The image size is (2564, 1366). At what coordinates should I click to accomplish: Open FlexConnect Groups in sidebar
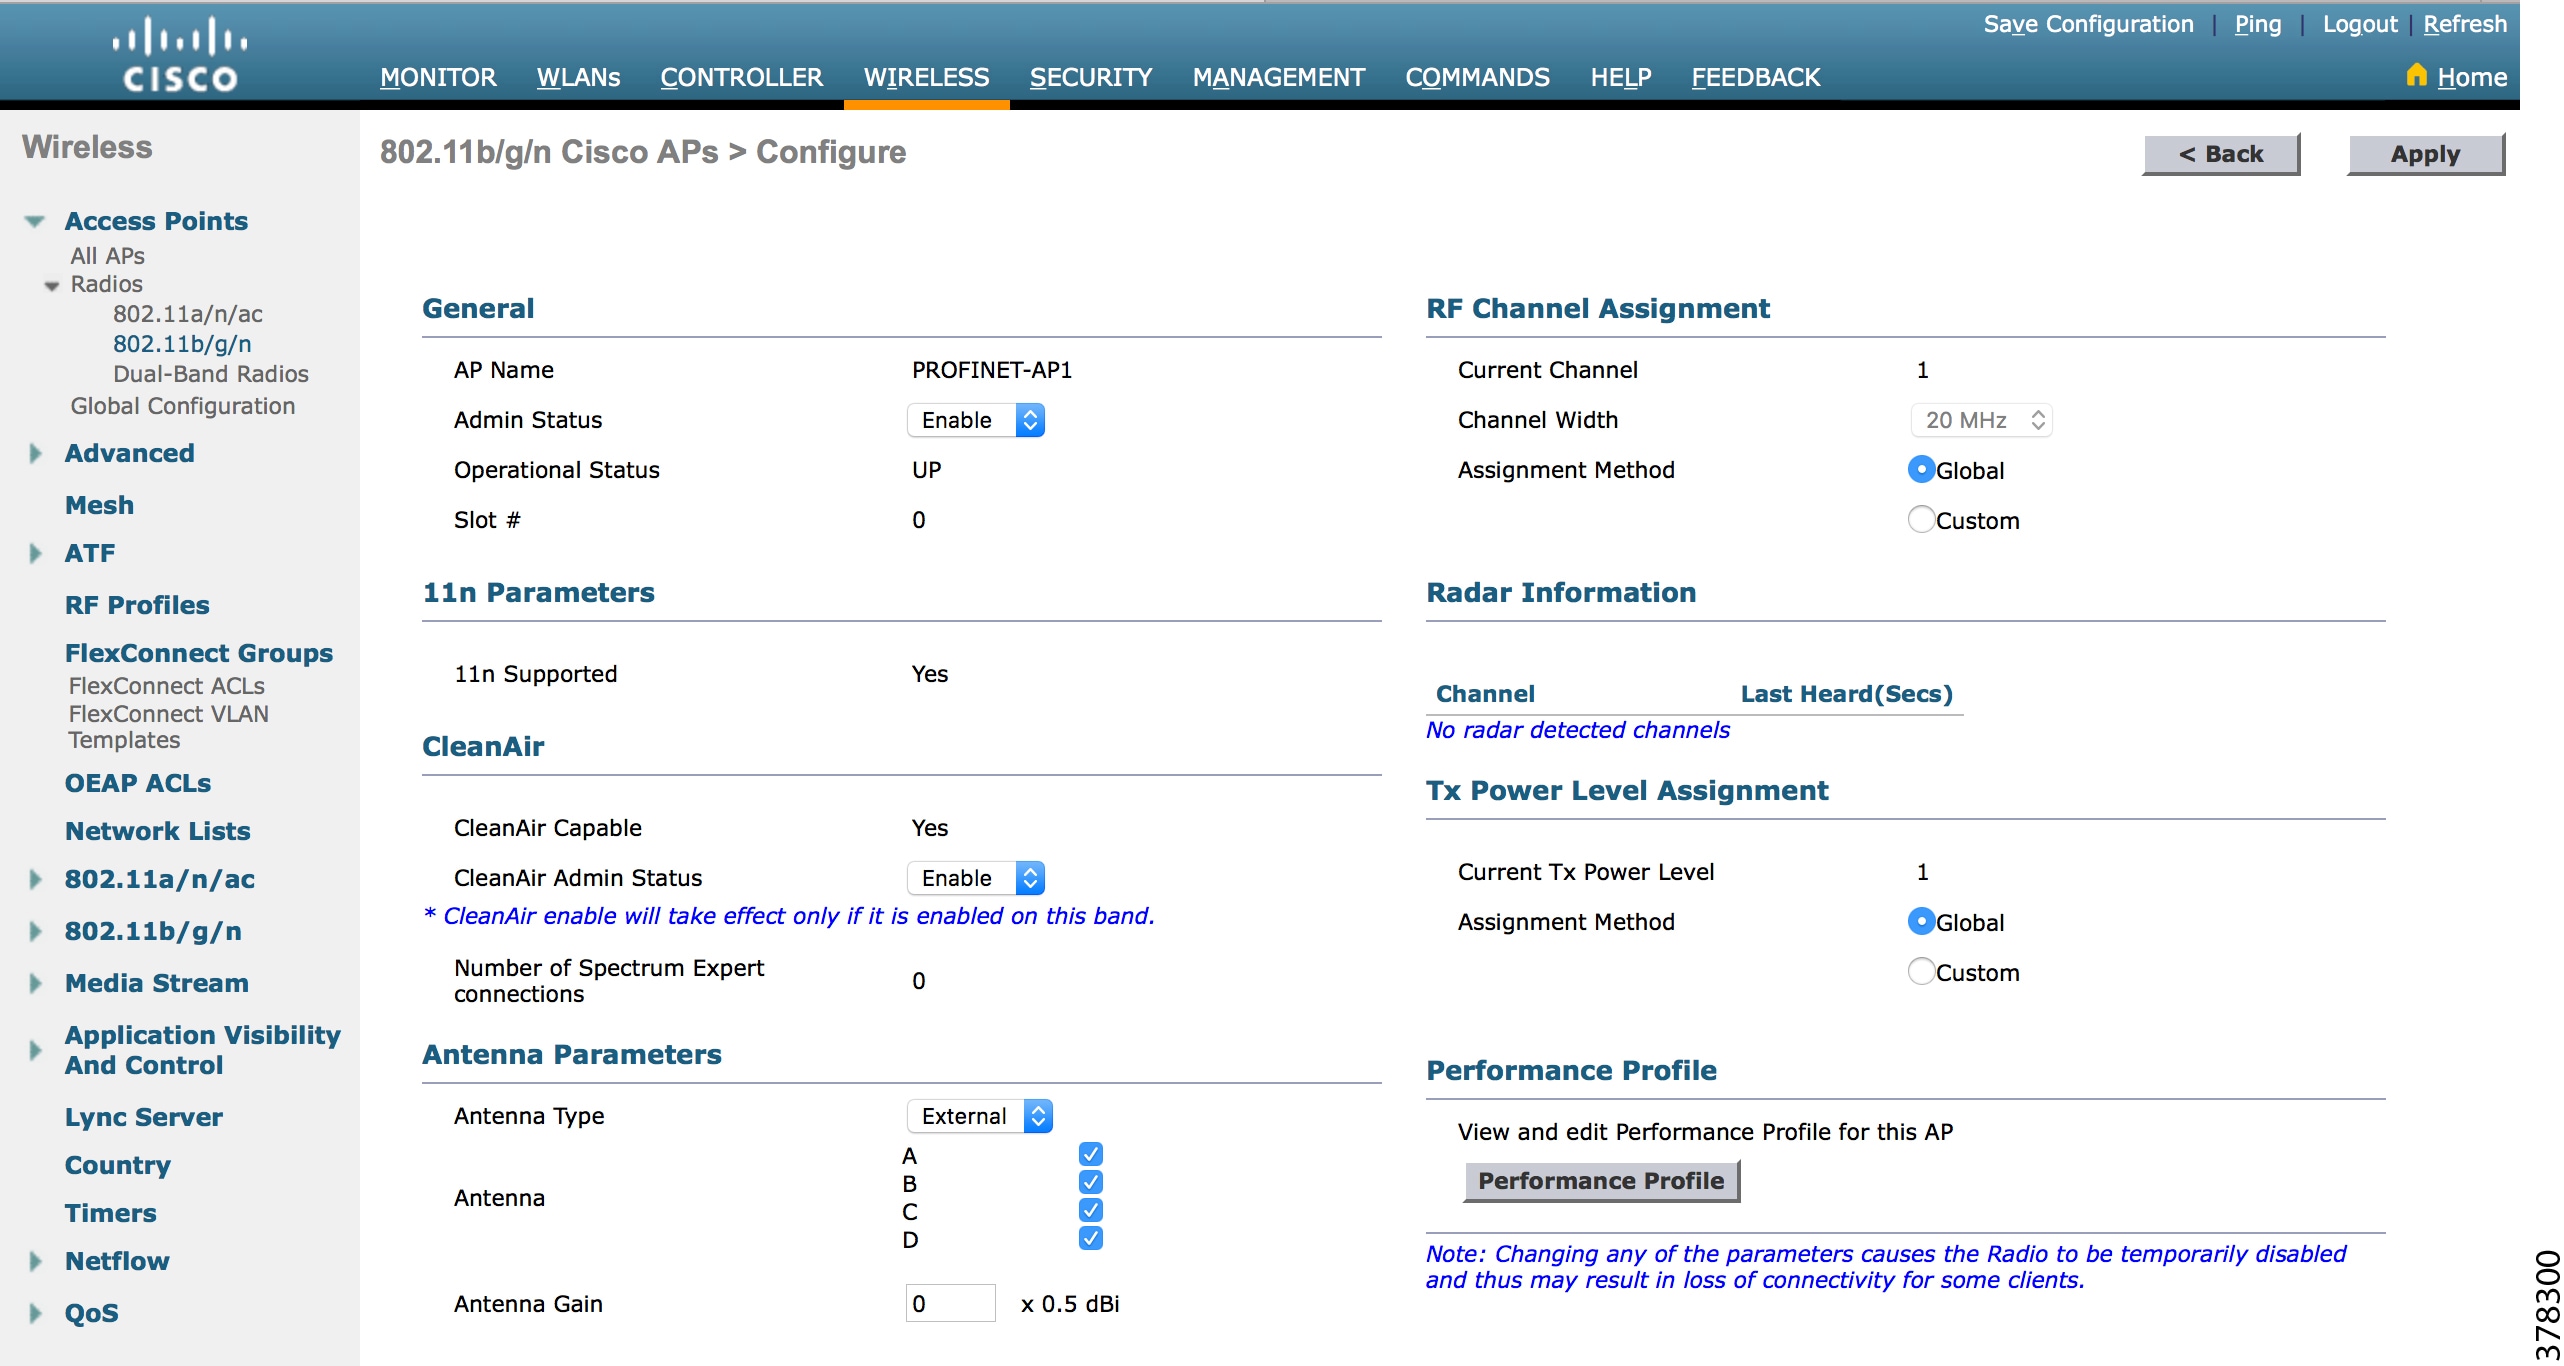(198, 653)
